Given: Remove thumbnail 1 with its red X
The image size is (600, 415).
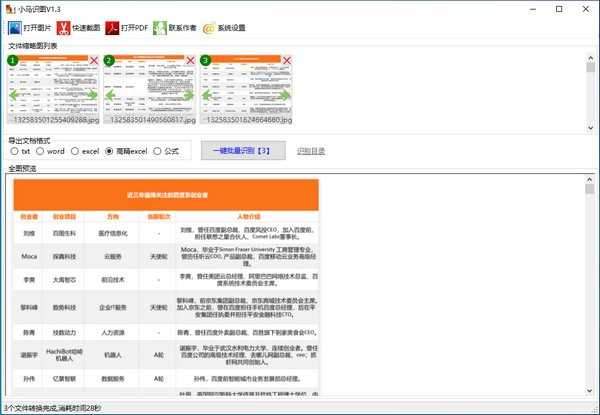Looking at the screenshot, I should [94, 60].
